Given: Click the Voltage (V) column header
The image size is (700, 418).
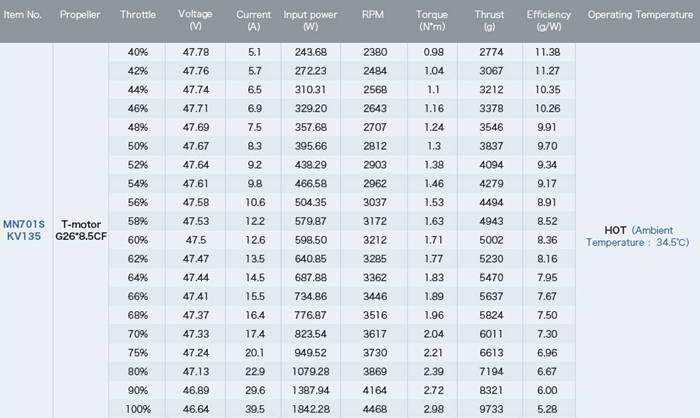Looking at the screenshot, I should coord(195,21).
